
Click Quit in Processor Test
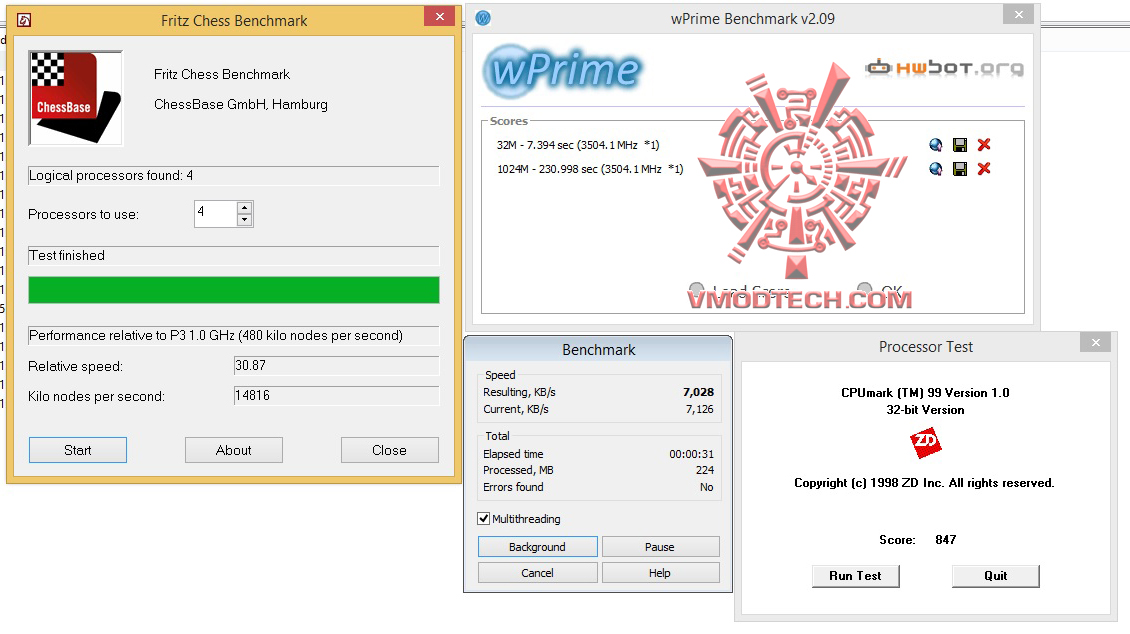pos(995,576)
